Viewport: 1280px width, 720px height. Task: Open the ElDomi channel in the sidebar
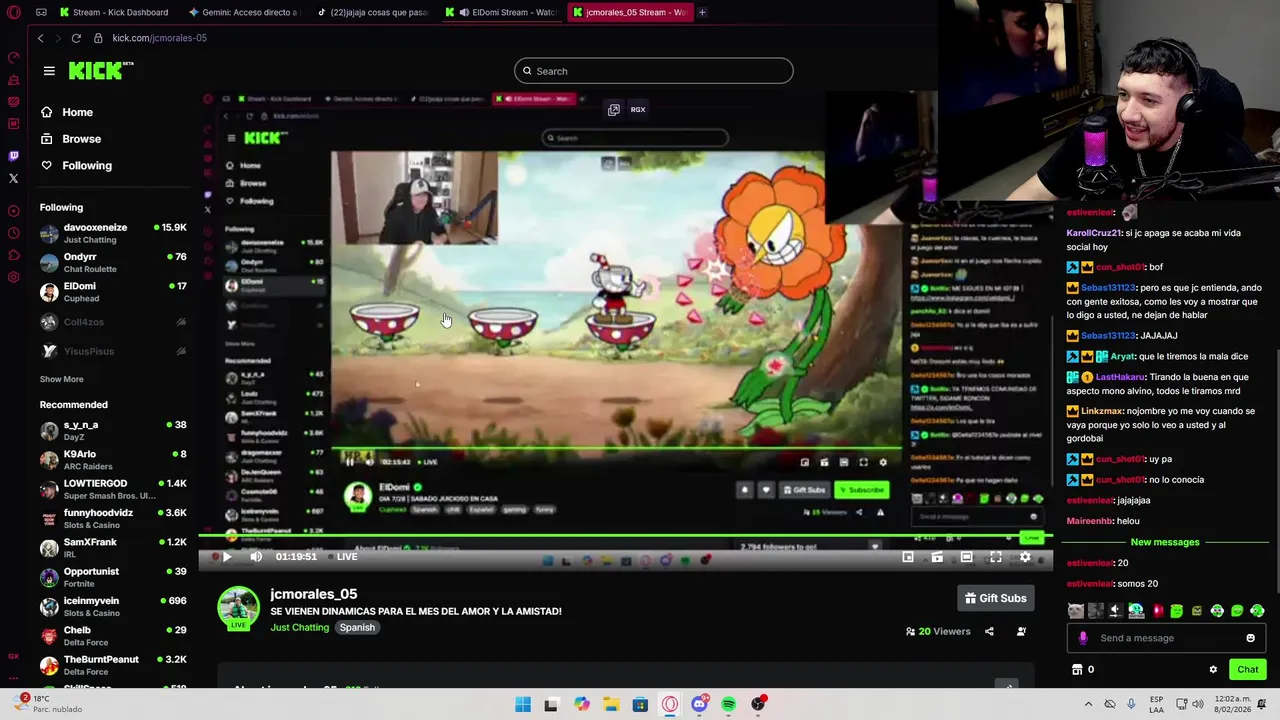tap(113, 292)
